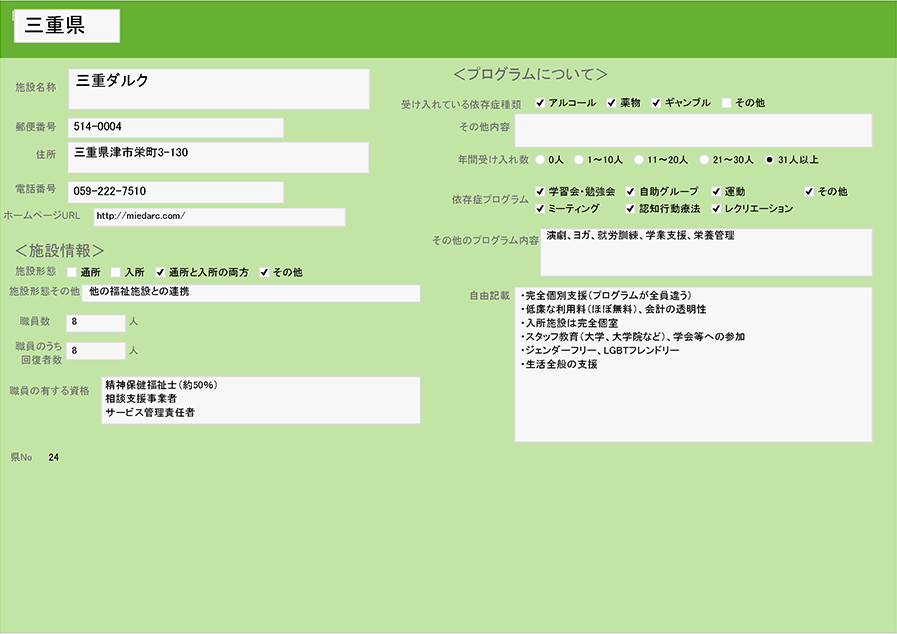Screen dimensions: 897x634
Task: Select the 31人以上 radio button
Action: 769,159
